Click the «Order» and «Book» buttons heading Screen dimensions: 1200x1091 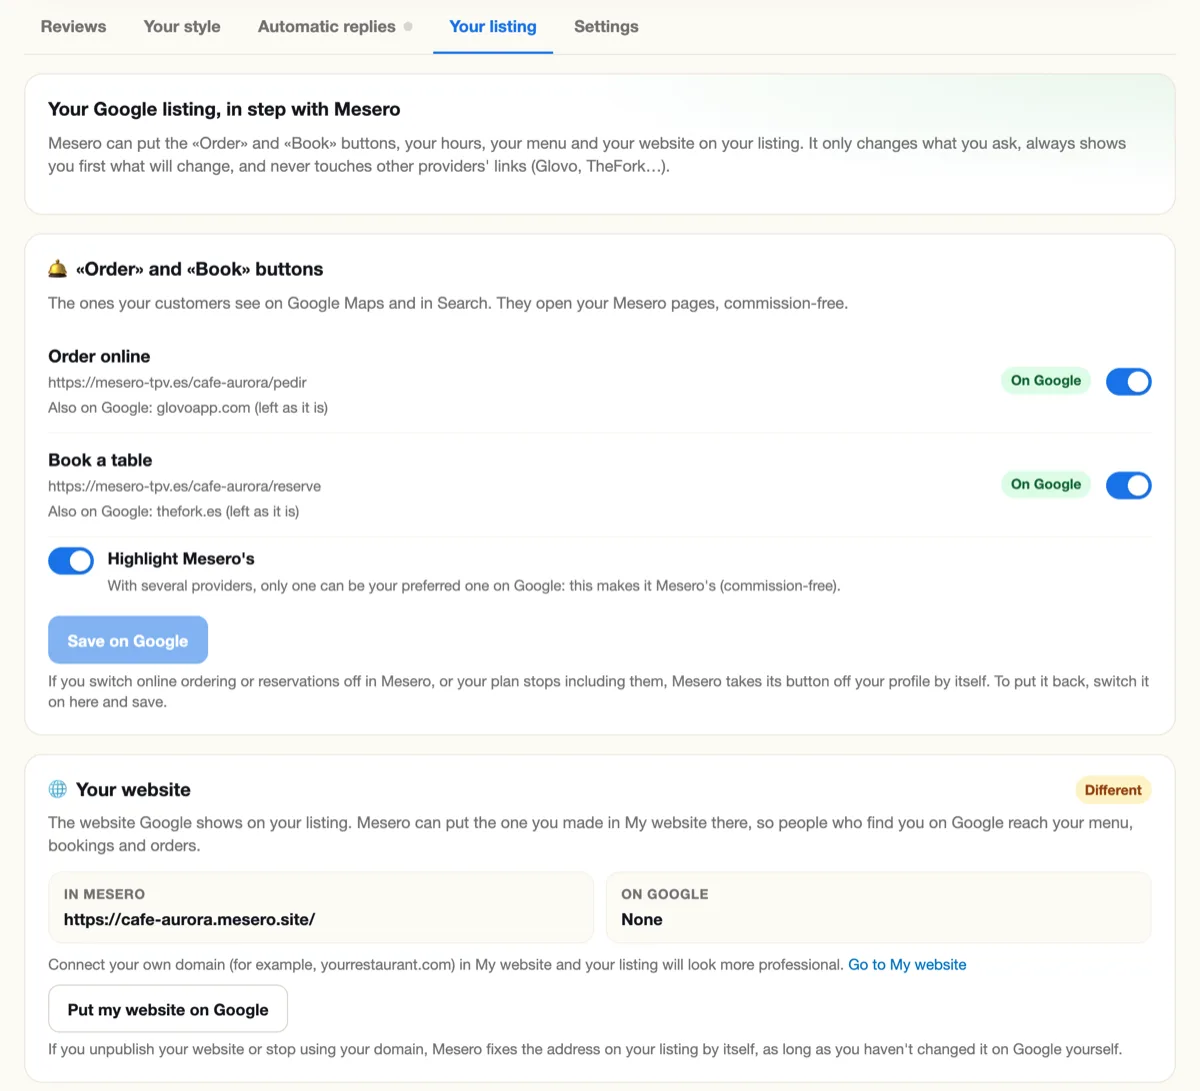coord(199,269)
